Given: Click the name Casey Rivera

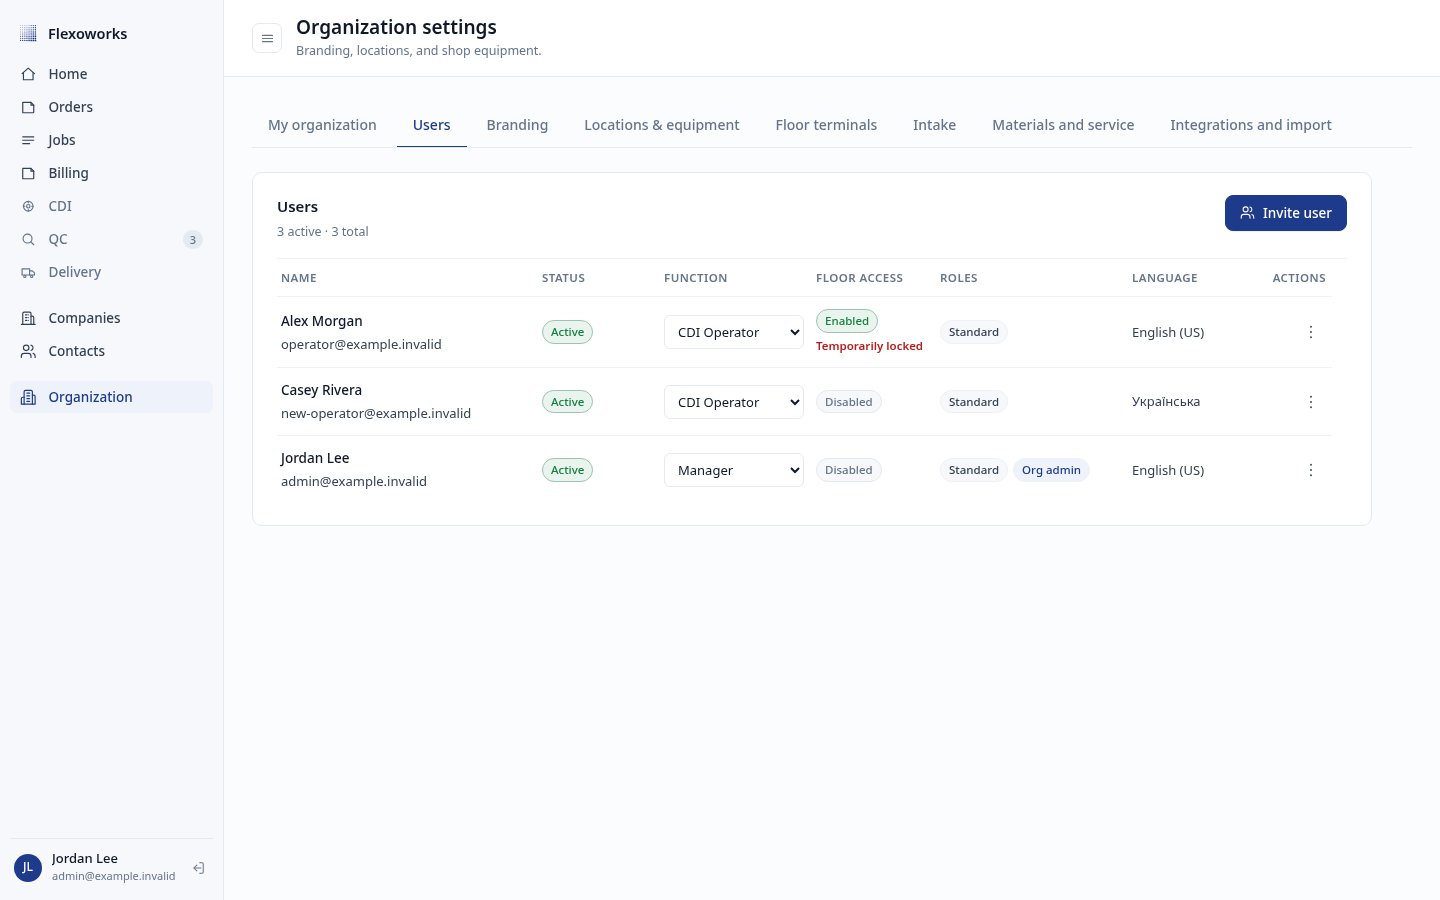Looking at the screenshot, I should [x=321, y=390].
